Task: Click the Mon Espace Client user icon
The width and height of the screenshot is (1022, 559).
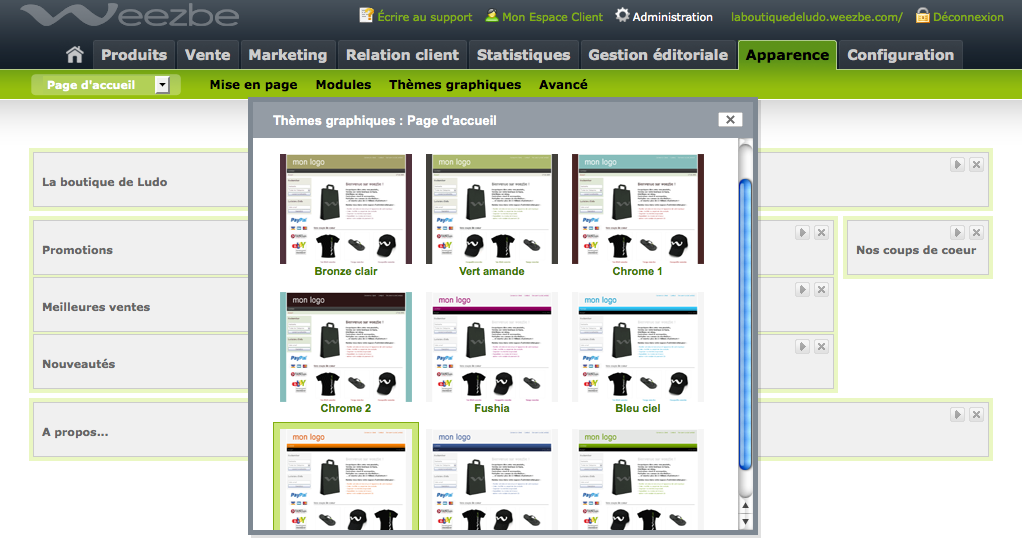Action: [x=491, y=15]
